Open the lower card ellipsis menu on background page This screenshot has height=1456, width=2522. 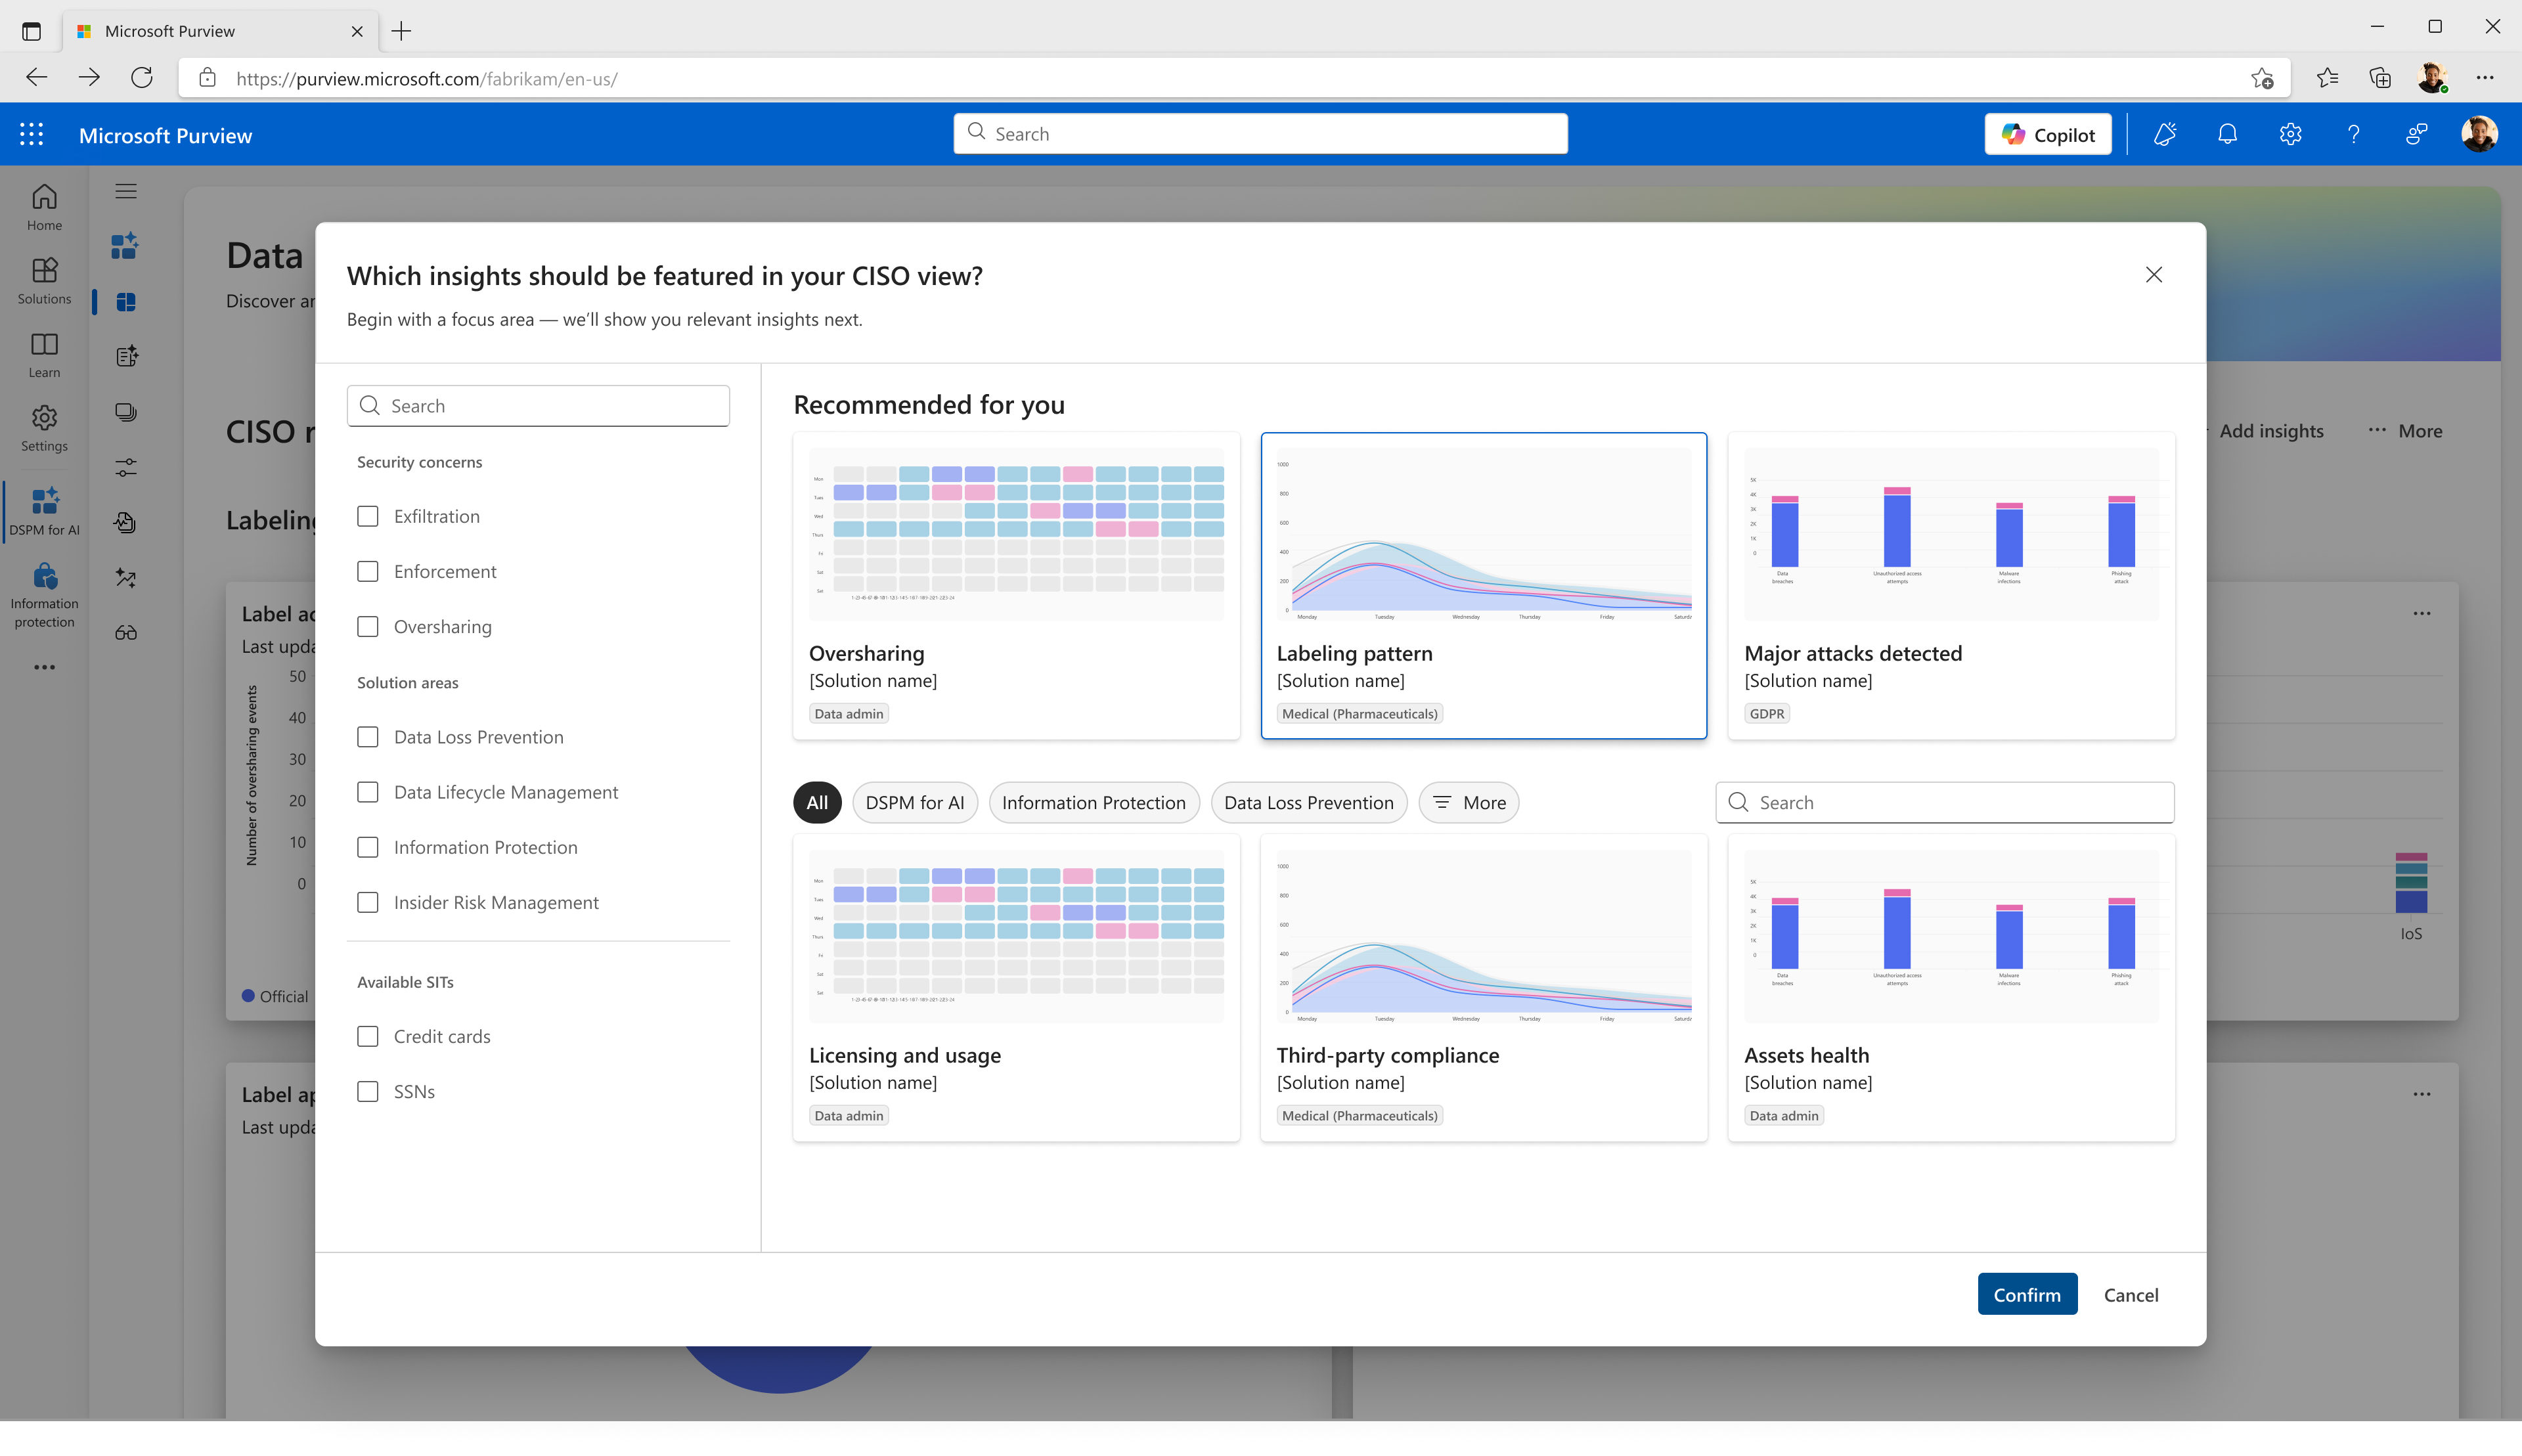[x=2422, y=1094]
